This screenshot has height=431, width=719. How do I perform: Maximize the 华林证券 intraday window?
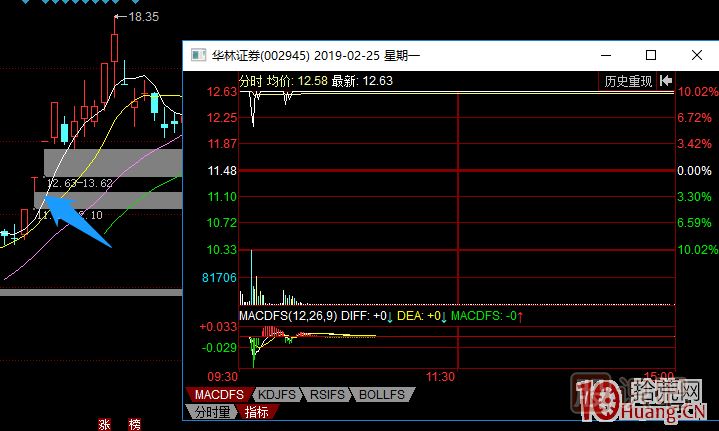point(651,56)
